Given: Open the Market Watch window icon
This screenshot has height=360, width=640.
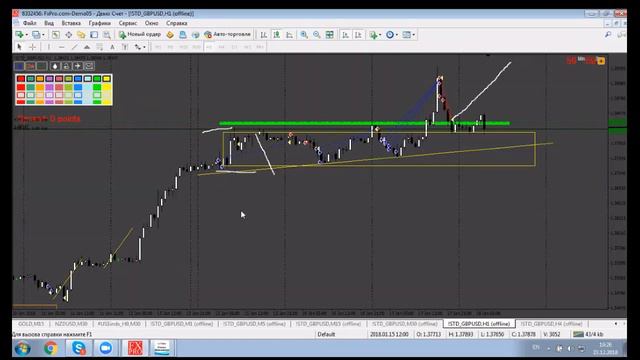Looking at the screenshot, I should pos(56,35).
